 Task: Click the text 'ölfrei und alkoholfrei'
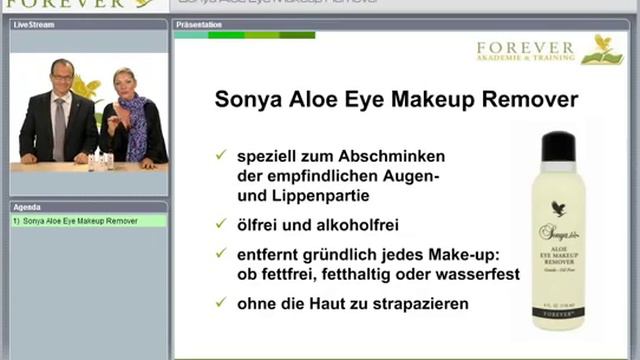(318, 225)
